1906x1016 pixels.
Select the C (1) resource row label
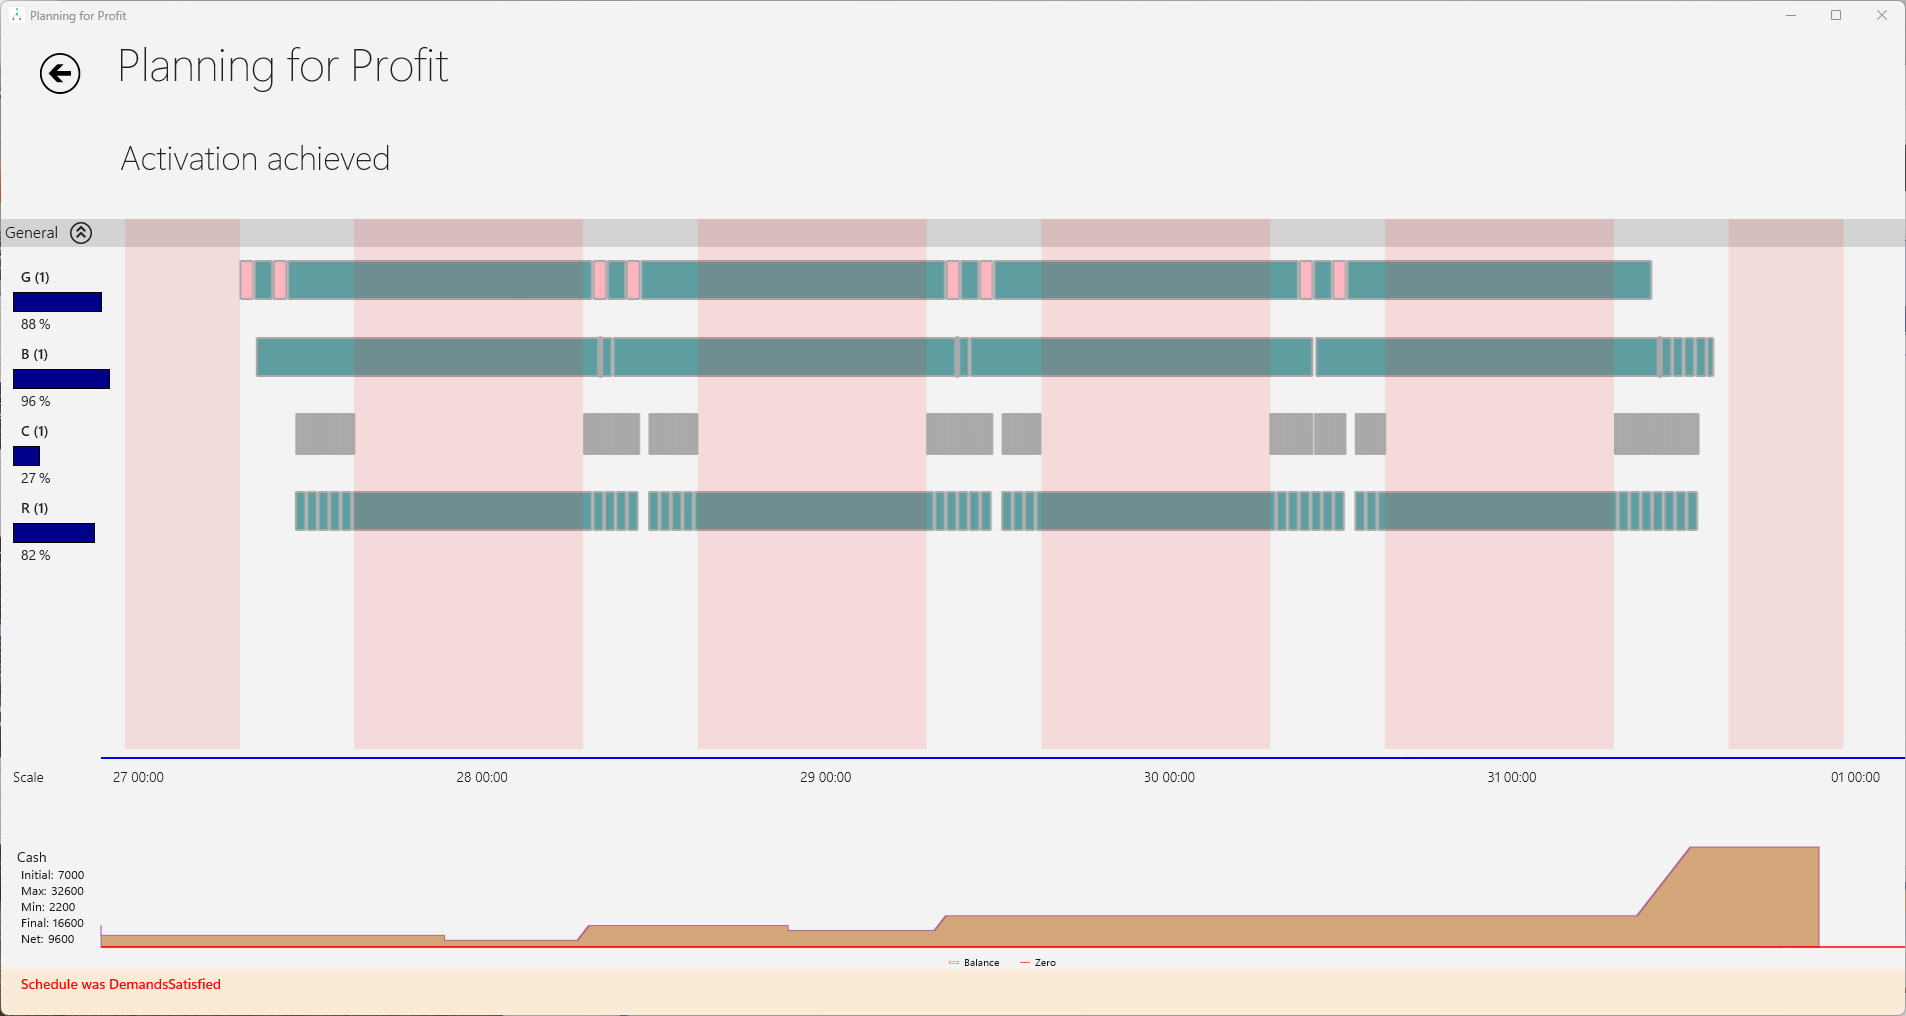33,431
